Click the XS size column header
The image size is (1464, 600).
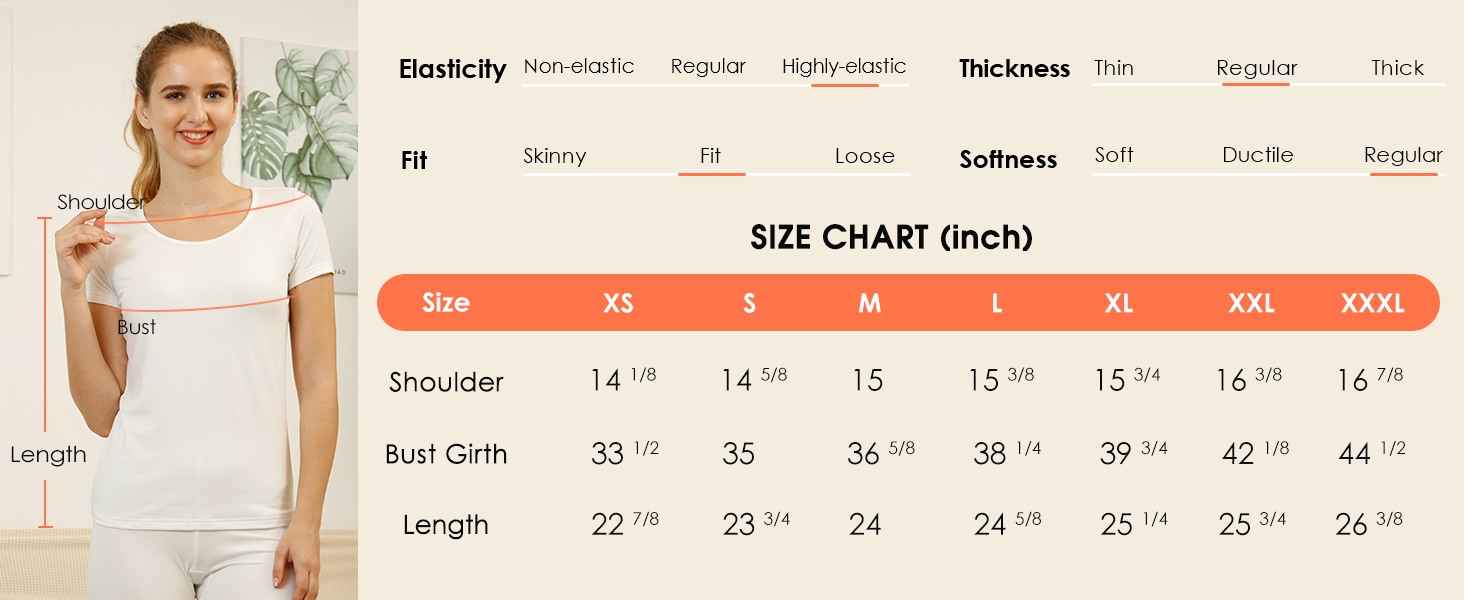tap(618, 303)
